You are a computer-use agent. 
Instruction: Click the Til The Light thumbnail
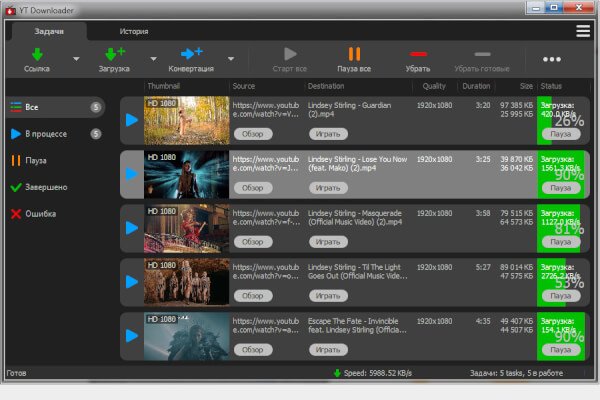pos(186,282)
